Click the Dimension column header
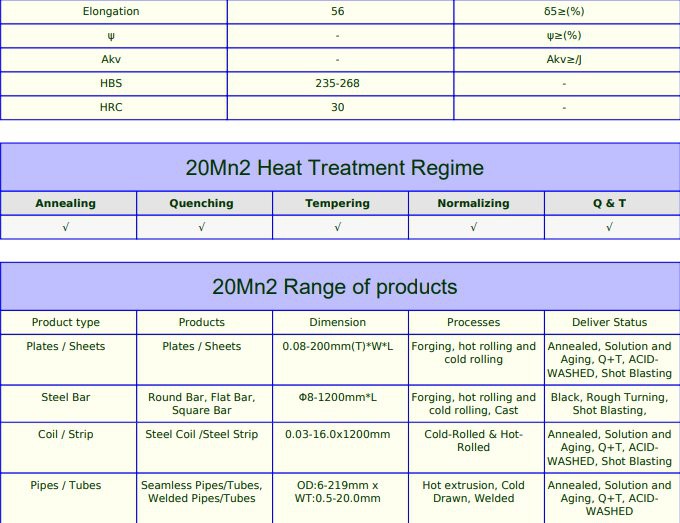Screen dimensions: 680x523 coord(338,322)
